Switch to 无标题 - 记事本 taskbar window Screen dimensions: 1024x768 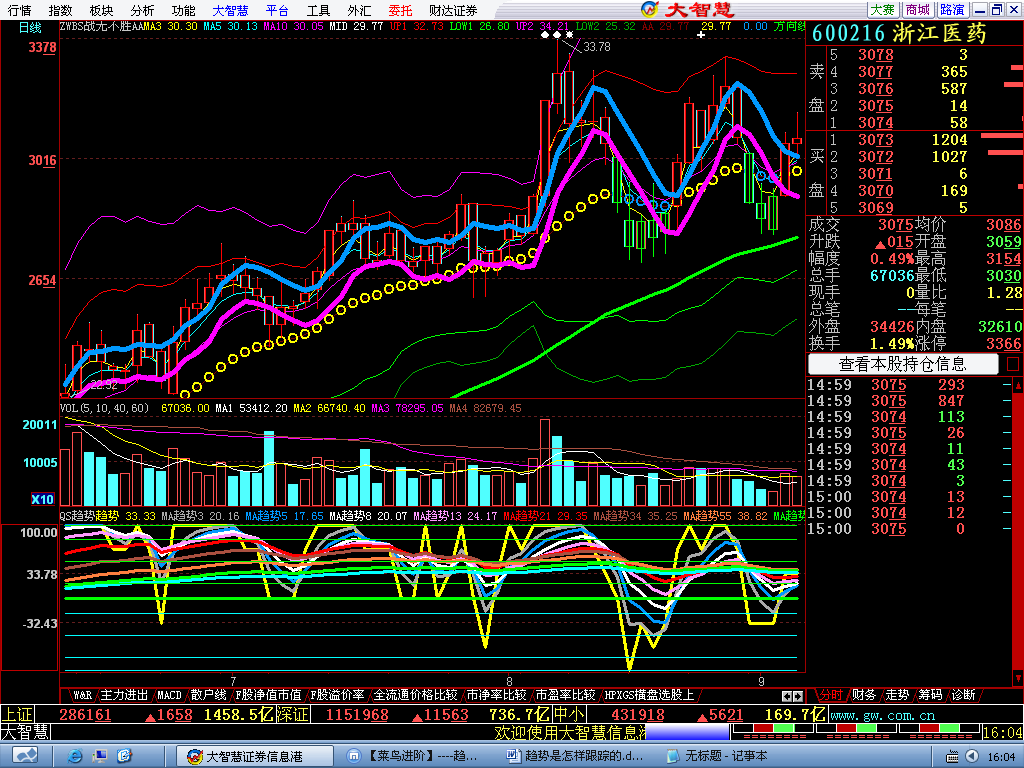pyautogui.click(x=717, y=756)
